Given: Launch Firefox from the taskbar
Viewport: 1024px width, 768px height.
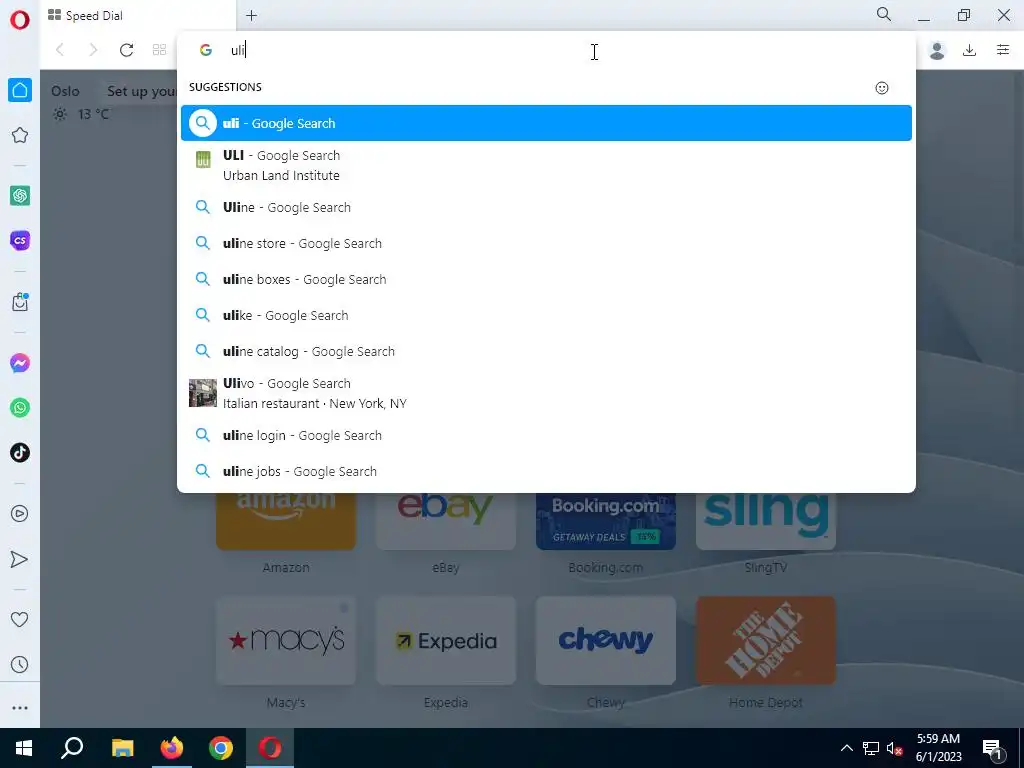Looking at the screenshot, I should 172,748.
